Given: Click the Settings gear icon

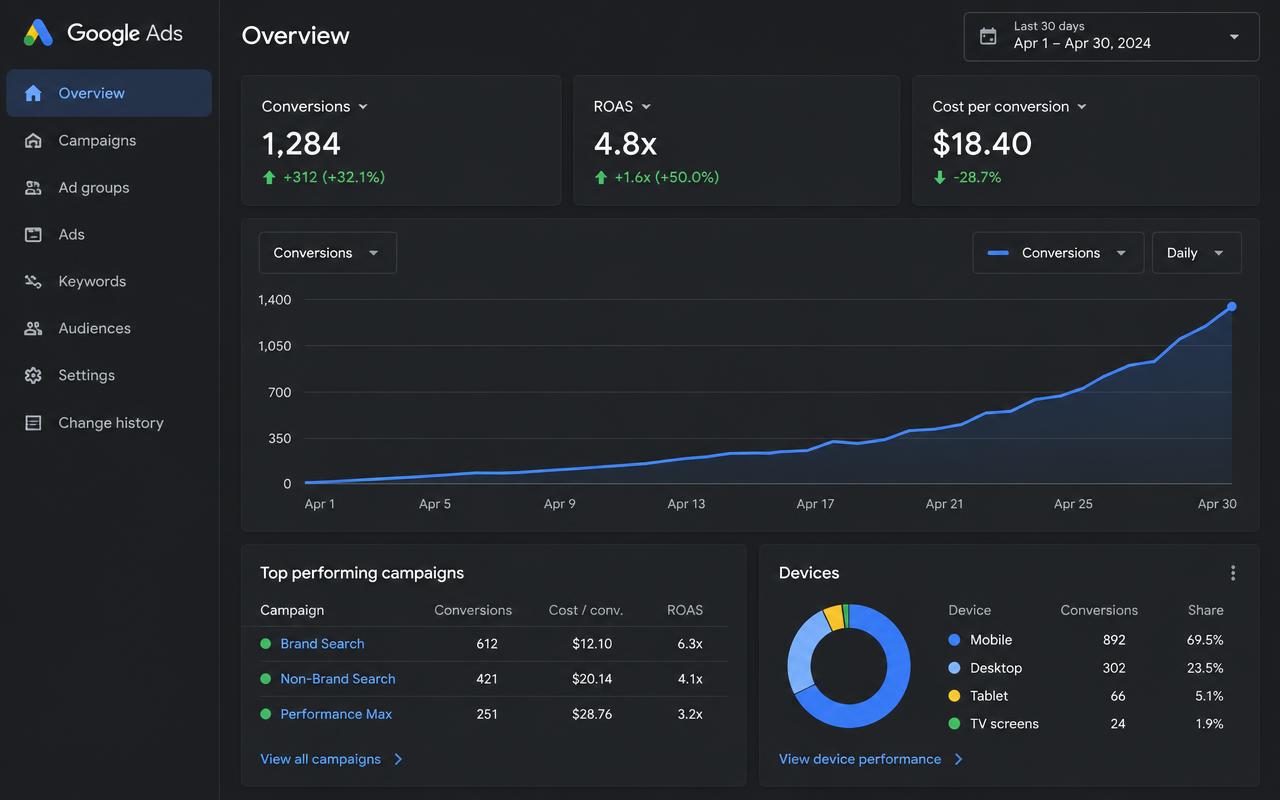Looking at the screenshot, I should pyautogui.click(x=33, y=375).
